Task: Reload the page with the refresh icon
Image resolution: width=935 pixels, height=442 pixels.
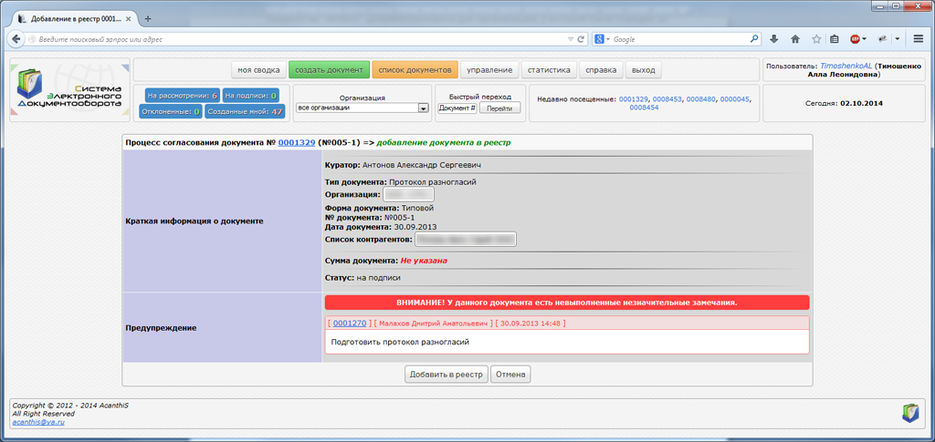Action: point(581,39)
